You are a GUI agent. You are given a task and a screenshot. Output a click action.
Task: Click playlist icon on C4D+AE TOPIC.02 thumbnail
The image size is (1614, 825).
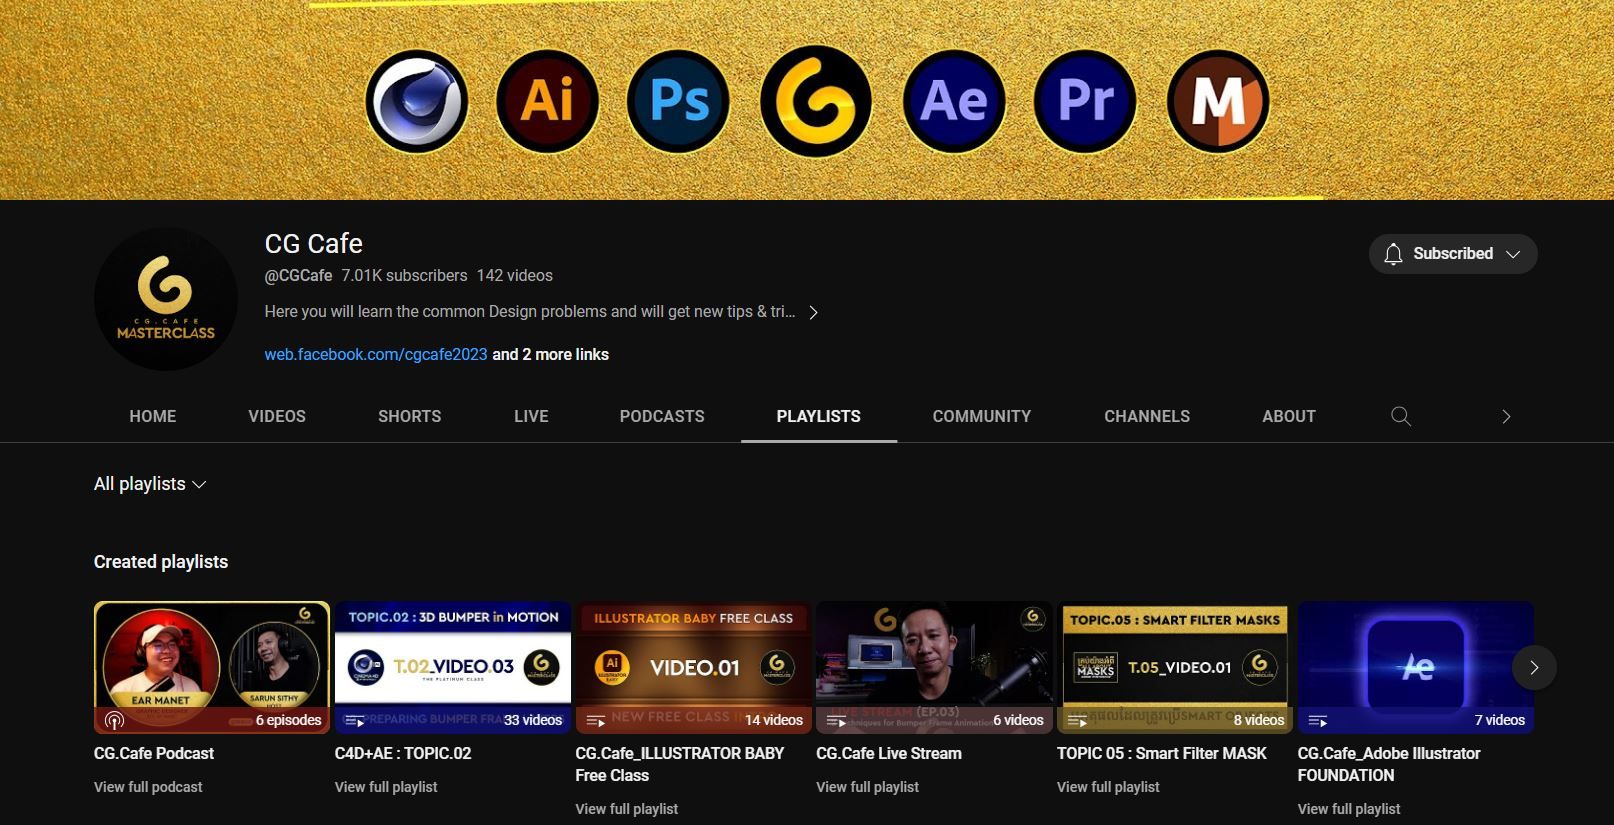click(355, 720)
